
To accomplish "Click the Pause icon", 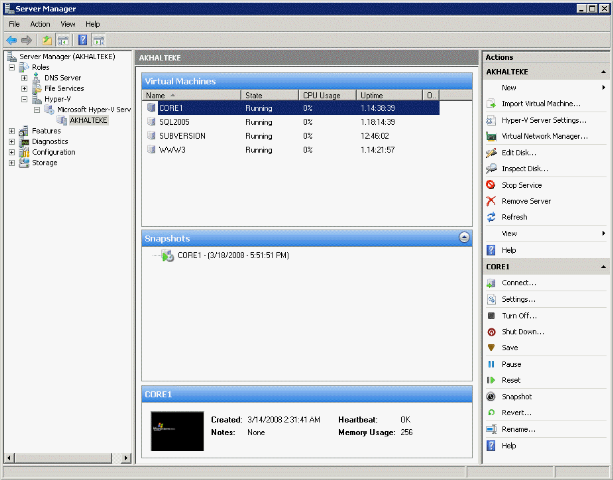I will point(491,364).
